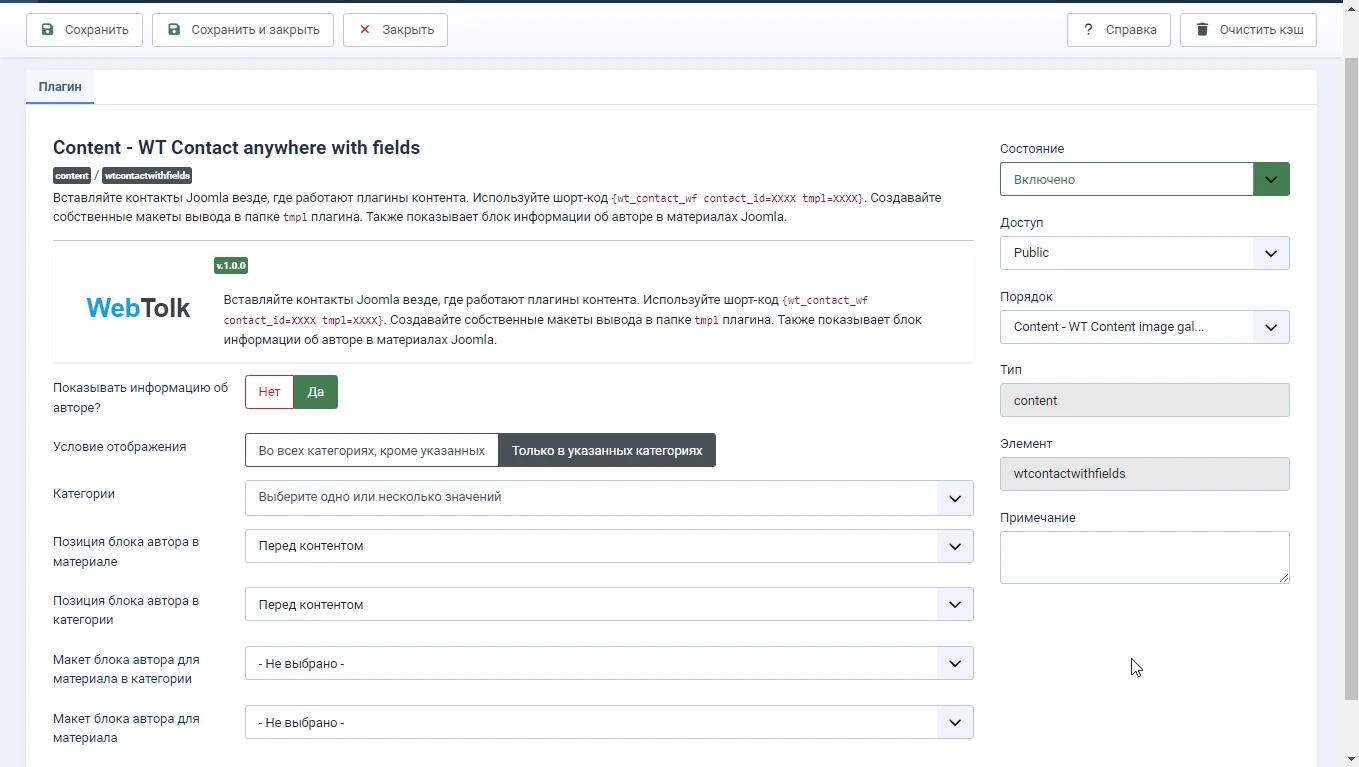Viewport: 1359px width, 767px height.
Task: Click the WebTolk logo
Action: pyautogui.click(x=137, y=307)
